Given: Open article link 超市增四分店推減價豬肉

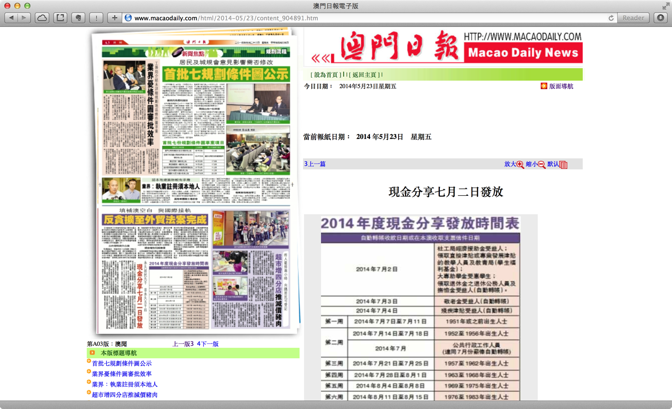Looking at the screenshot, I should [x=125, y=394].
